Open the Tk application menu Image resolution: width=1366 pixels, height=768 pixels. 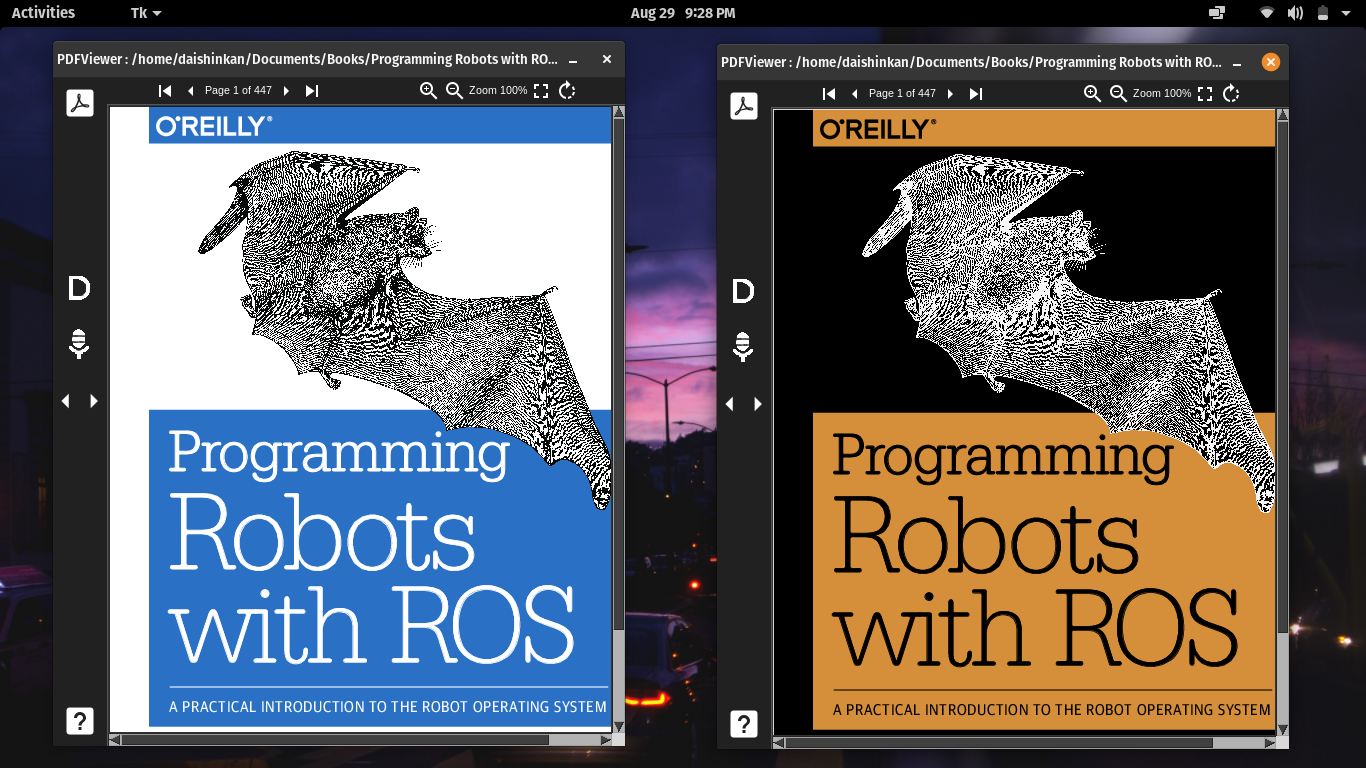tap(145, 13)
